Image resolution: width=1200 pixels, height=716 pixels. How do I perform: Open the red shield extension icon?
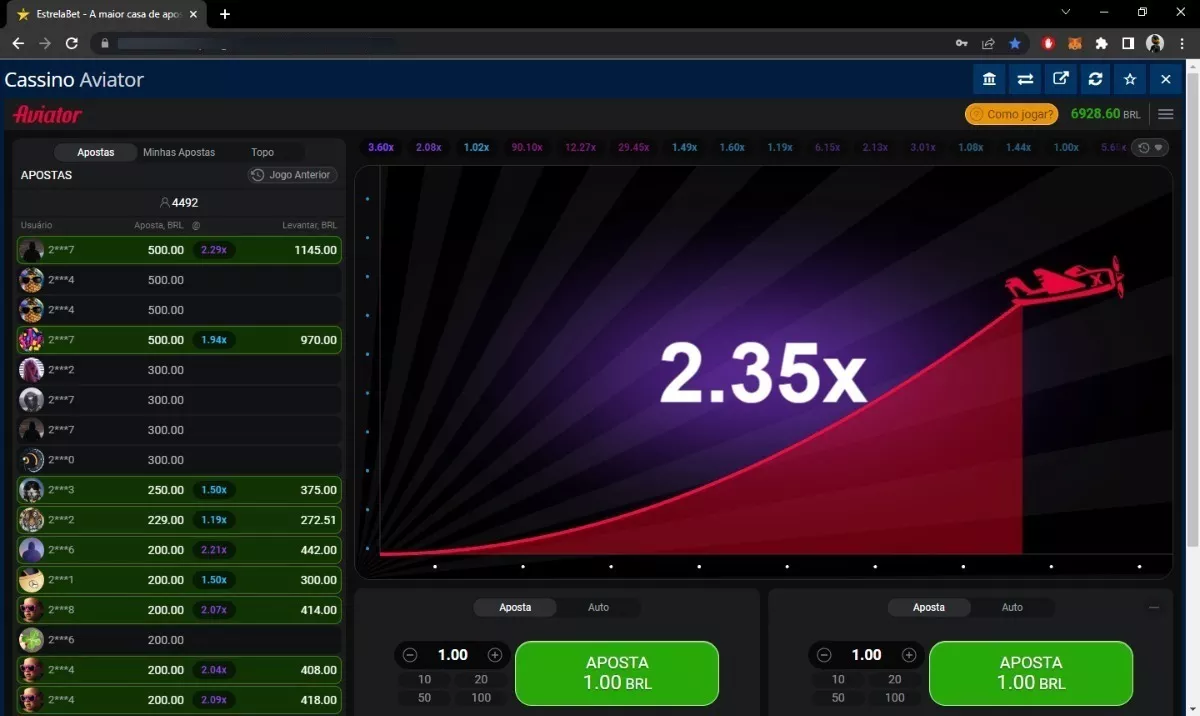1049,43
